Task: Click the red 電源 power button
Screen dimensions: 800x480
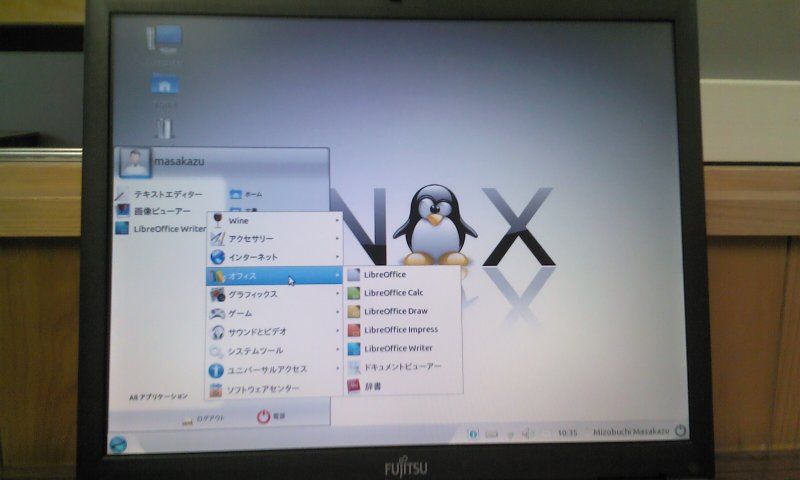Action: click(x=271, y=416)
